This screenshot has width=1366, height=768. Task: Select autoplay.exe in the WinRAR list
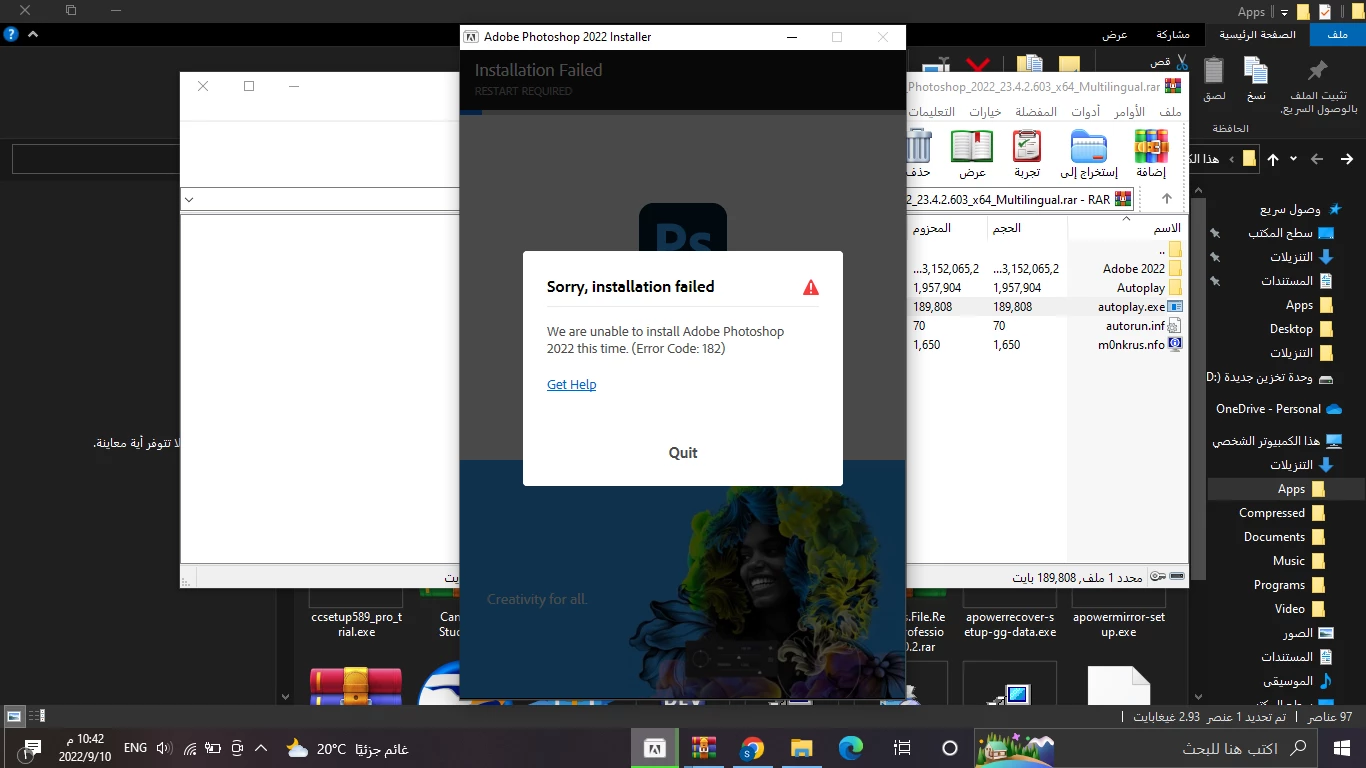coord(1140,307)
